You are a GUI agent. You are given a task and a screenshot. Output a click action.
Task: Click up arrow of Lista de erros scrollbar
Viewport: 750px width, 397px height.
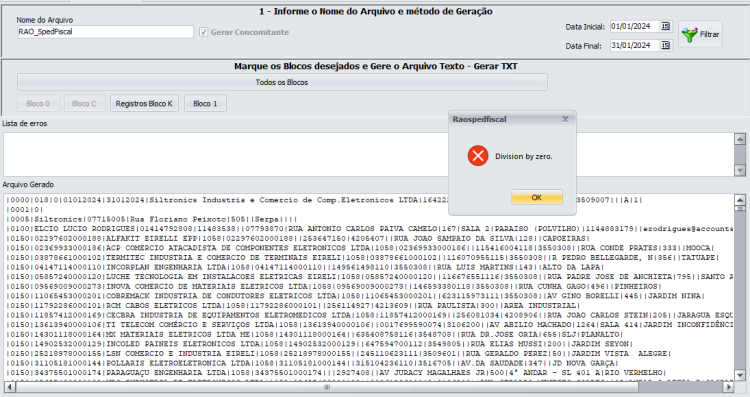pos(740,139)
